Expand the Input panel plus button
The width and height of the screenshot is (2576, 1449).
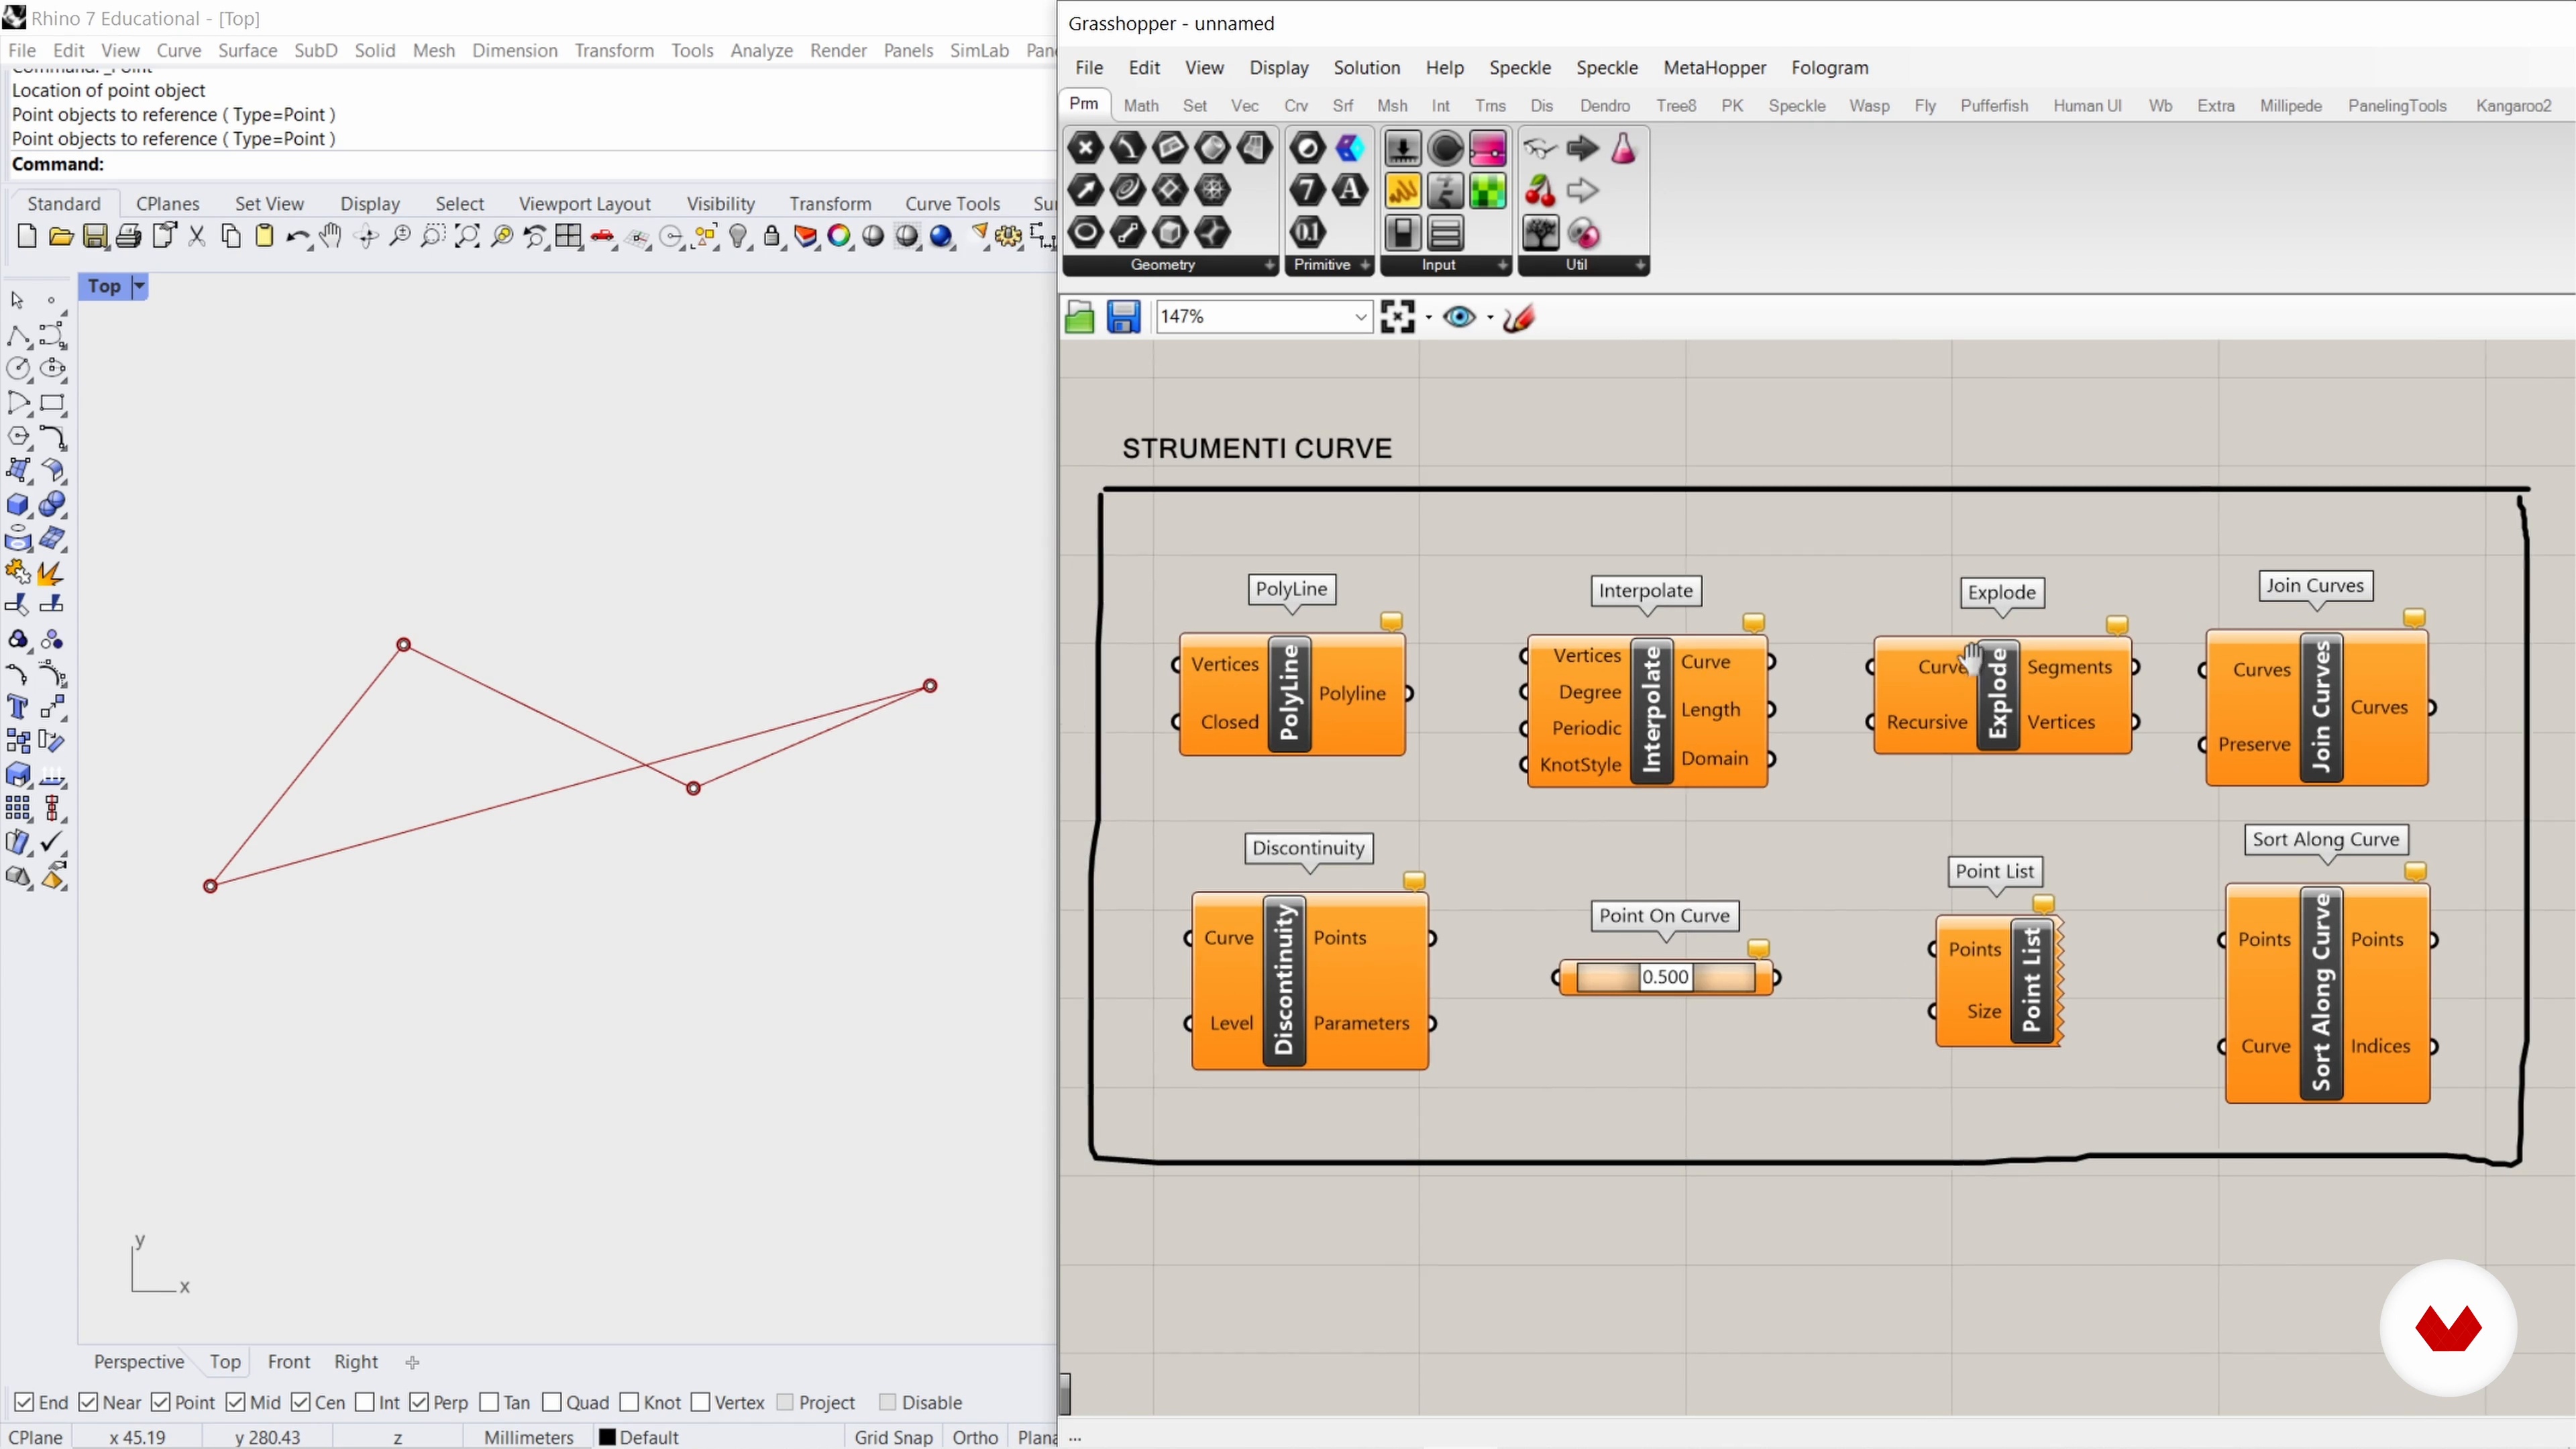[1502, 265]
